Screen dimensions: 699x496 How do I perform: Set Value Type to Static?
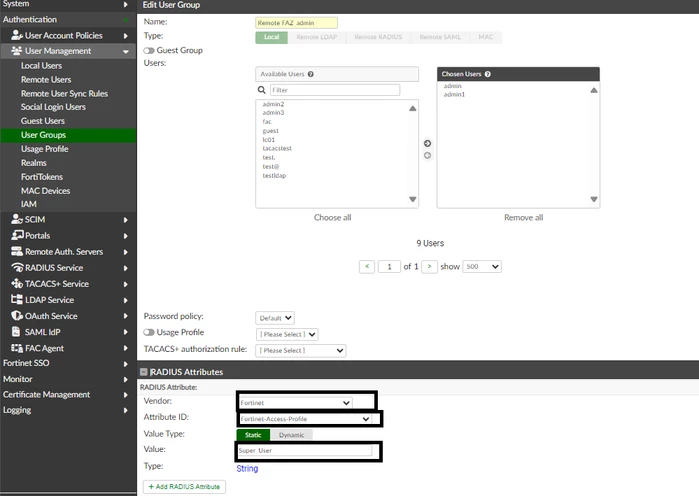coord(253,435)
